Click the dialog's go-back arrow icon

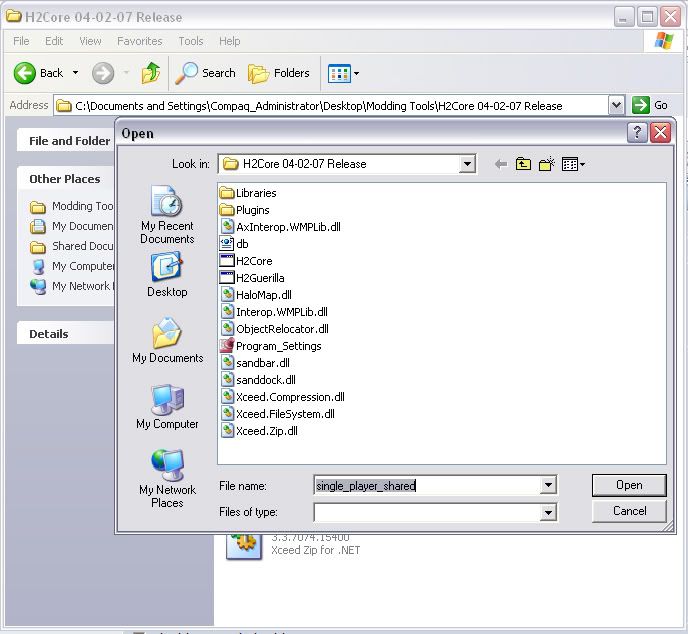501,165
